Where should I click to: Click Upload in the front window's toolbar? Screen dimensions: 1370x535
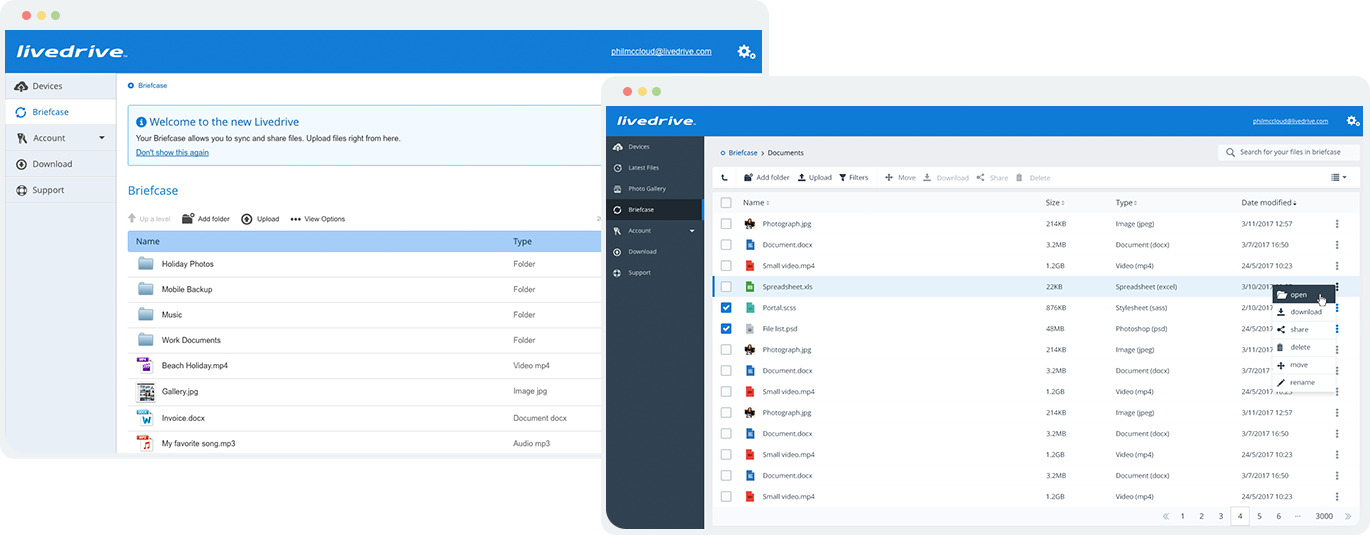tap(814, 178)
